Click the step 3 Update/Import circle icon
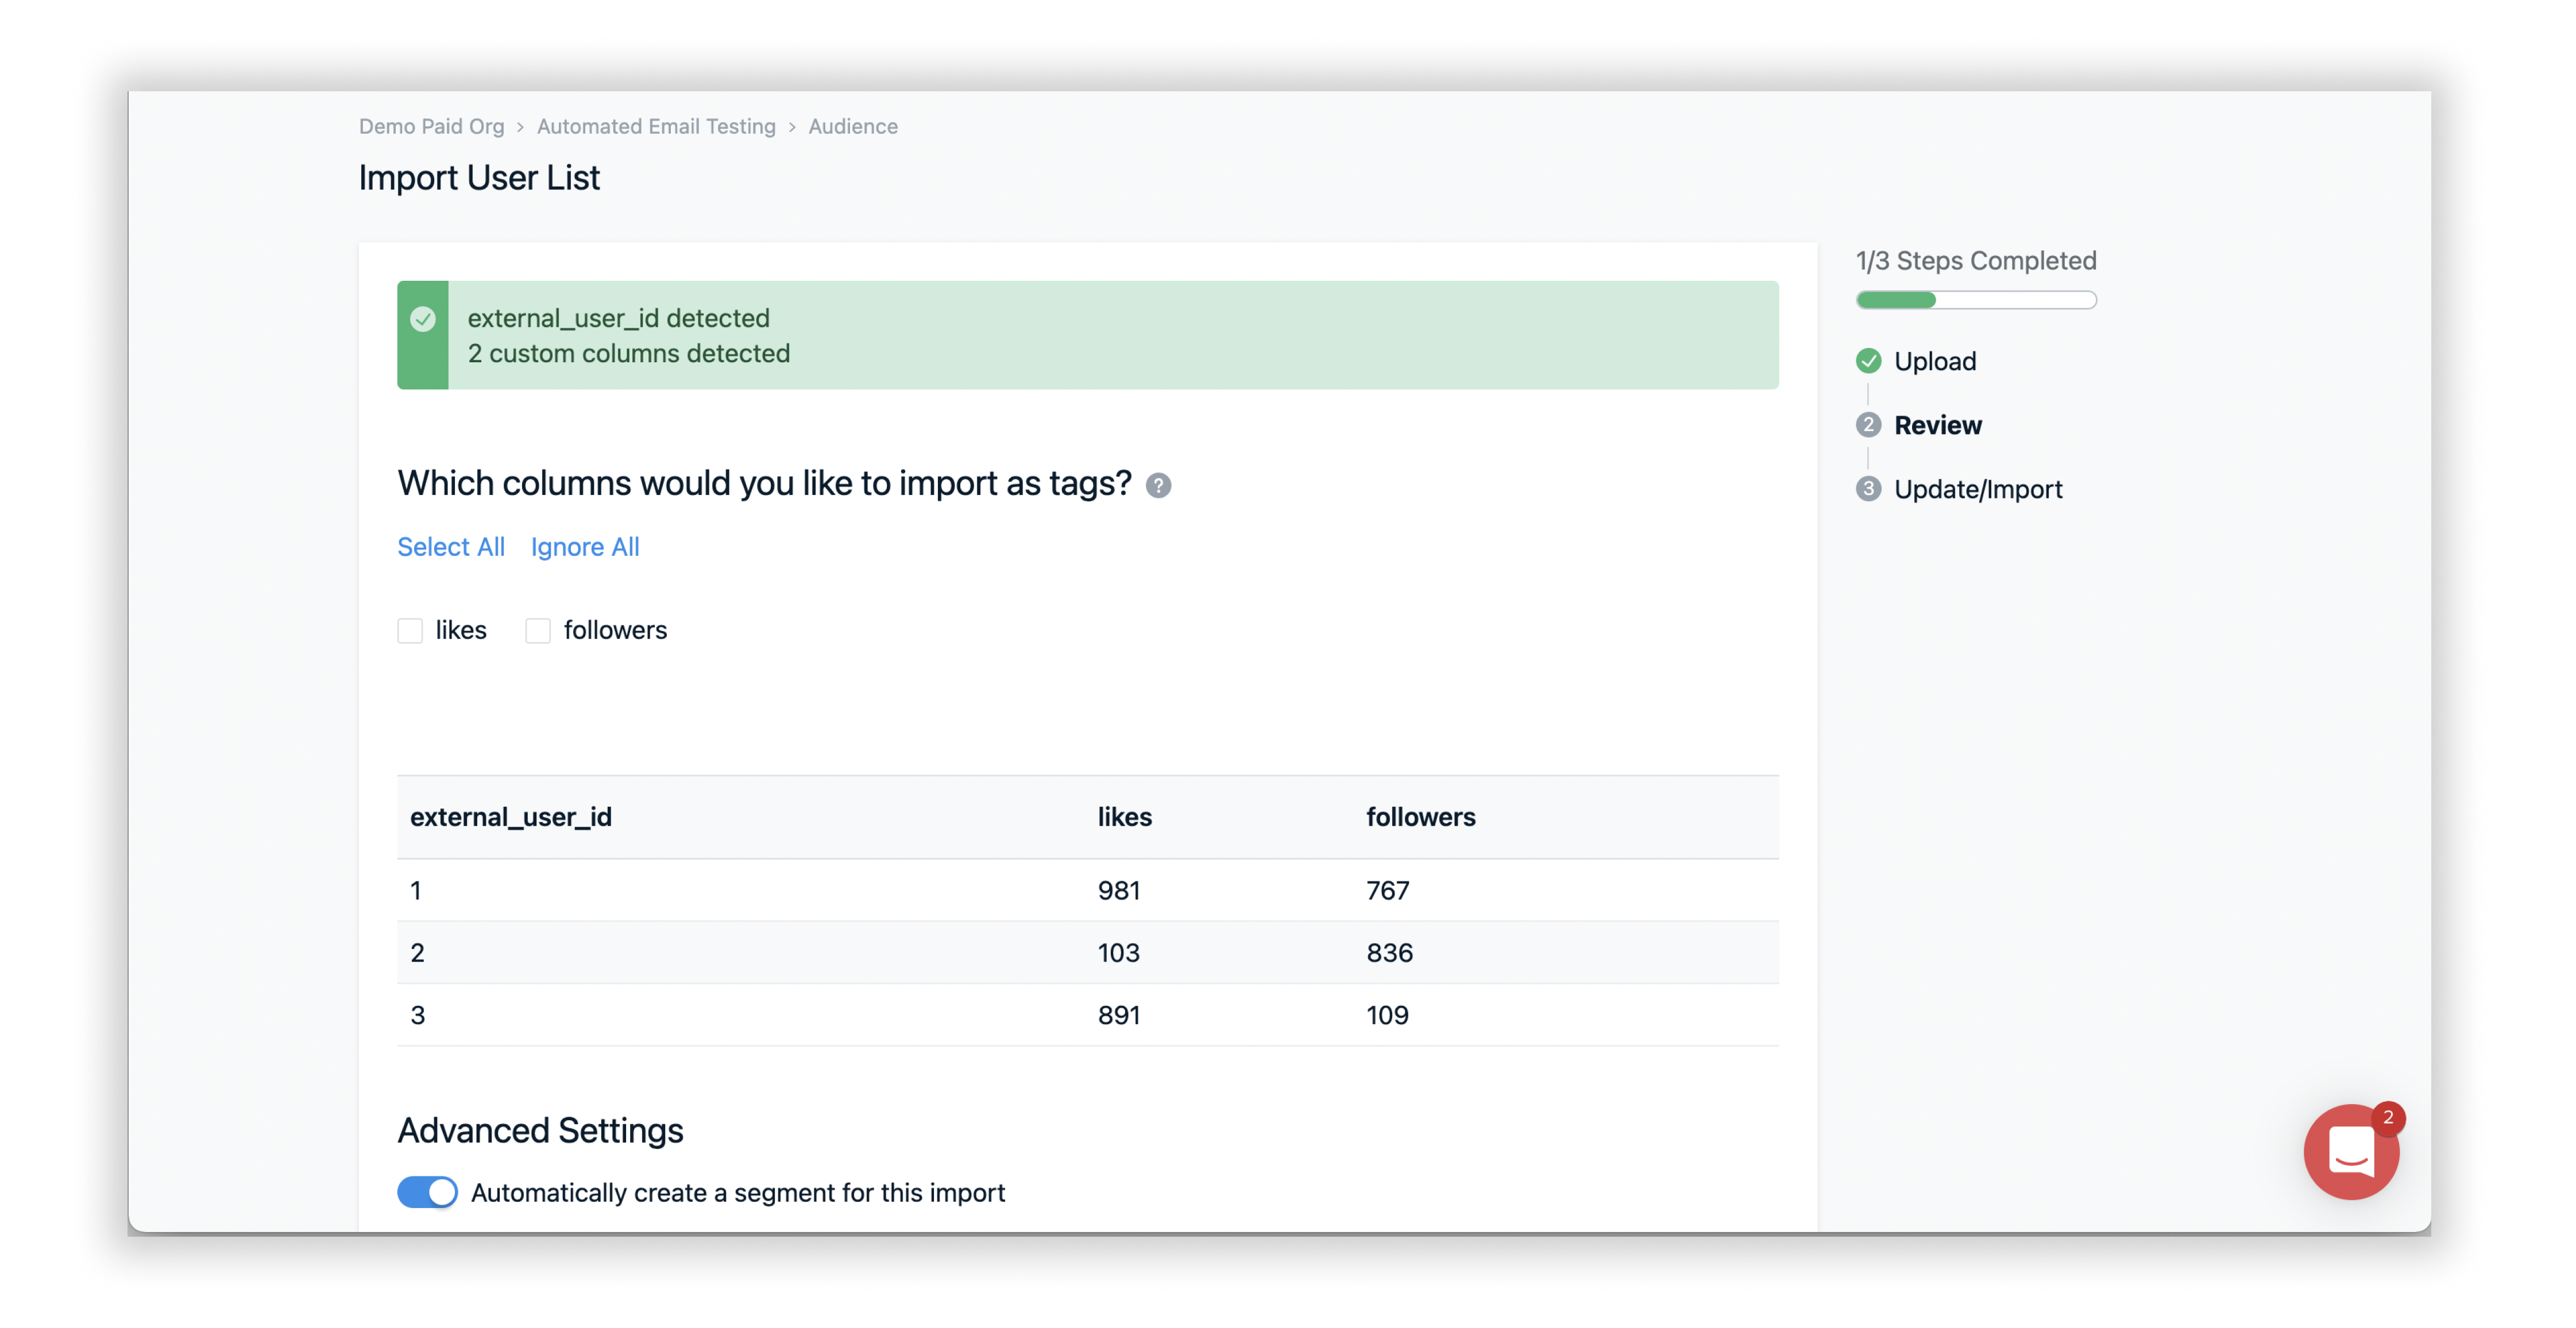Image resolution: width=2576 pixels, height=1328 pixels. (x=1868, y=489)
